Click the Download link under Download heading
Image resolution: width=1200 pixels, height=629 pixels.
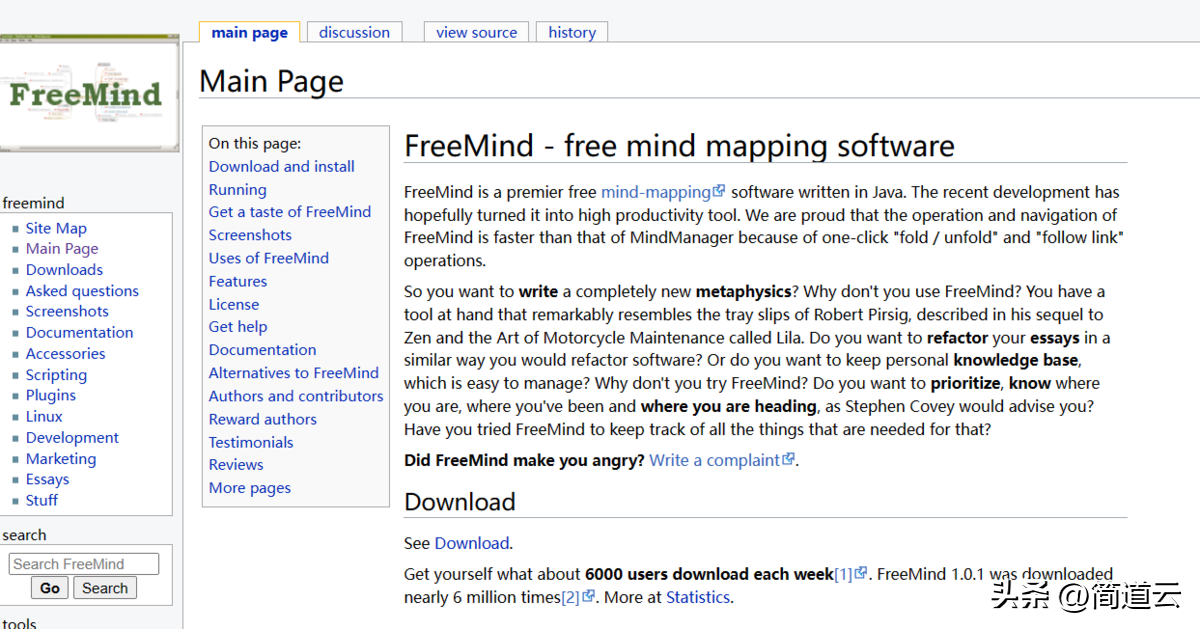coord(472,543)
